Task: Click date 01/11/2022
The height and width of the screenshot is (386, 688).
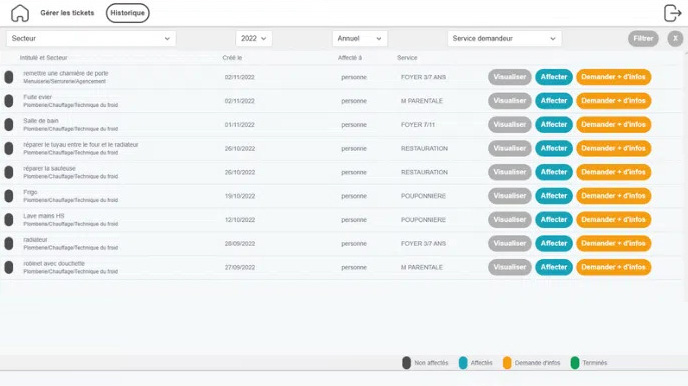Action: click(240, 125)
